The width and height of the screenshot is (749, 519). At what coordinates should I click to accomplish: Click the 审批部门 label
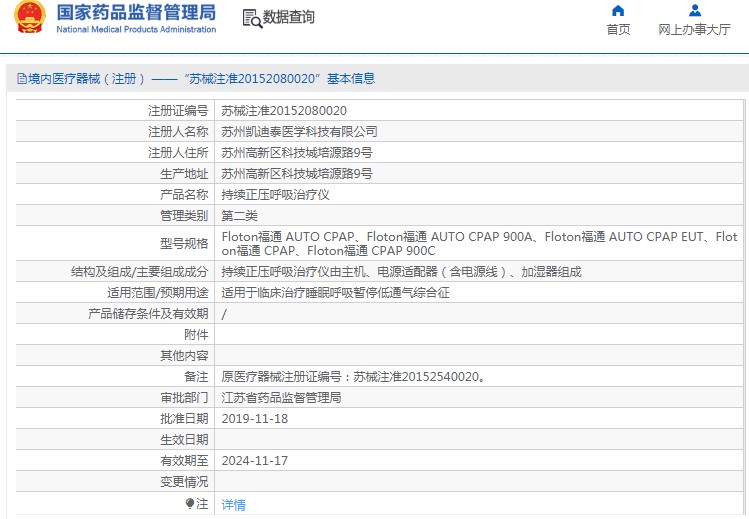pos(184,398)
